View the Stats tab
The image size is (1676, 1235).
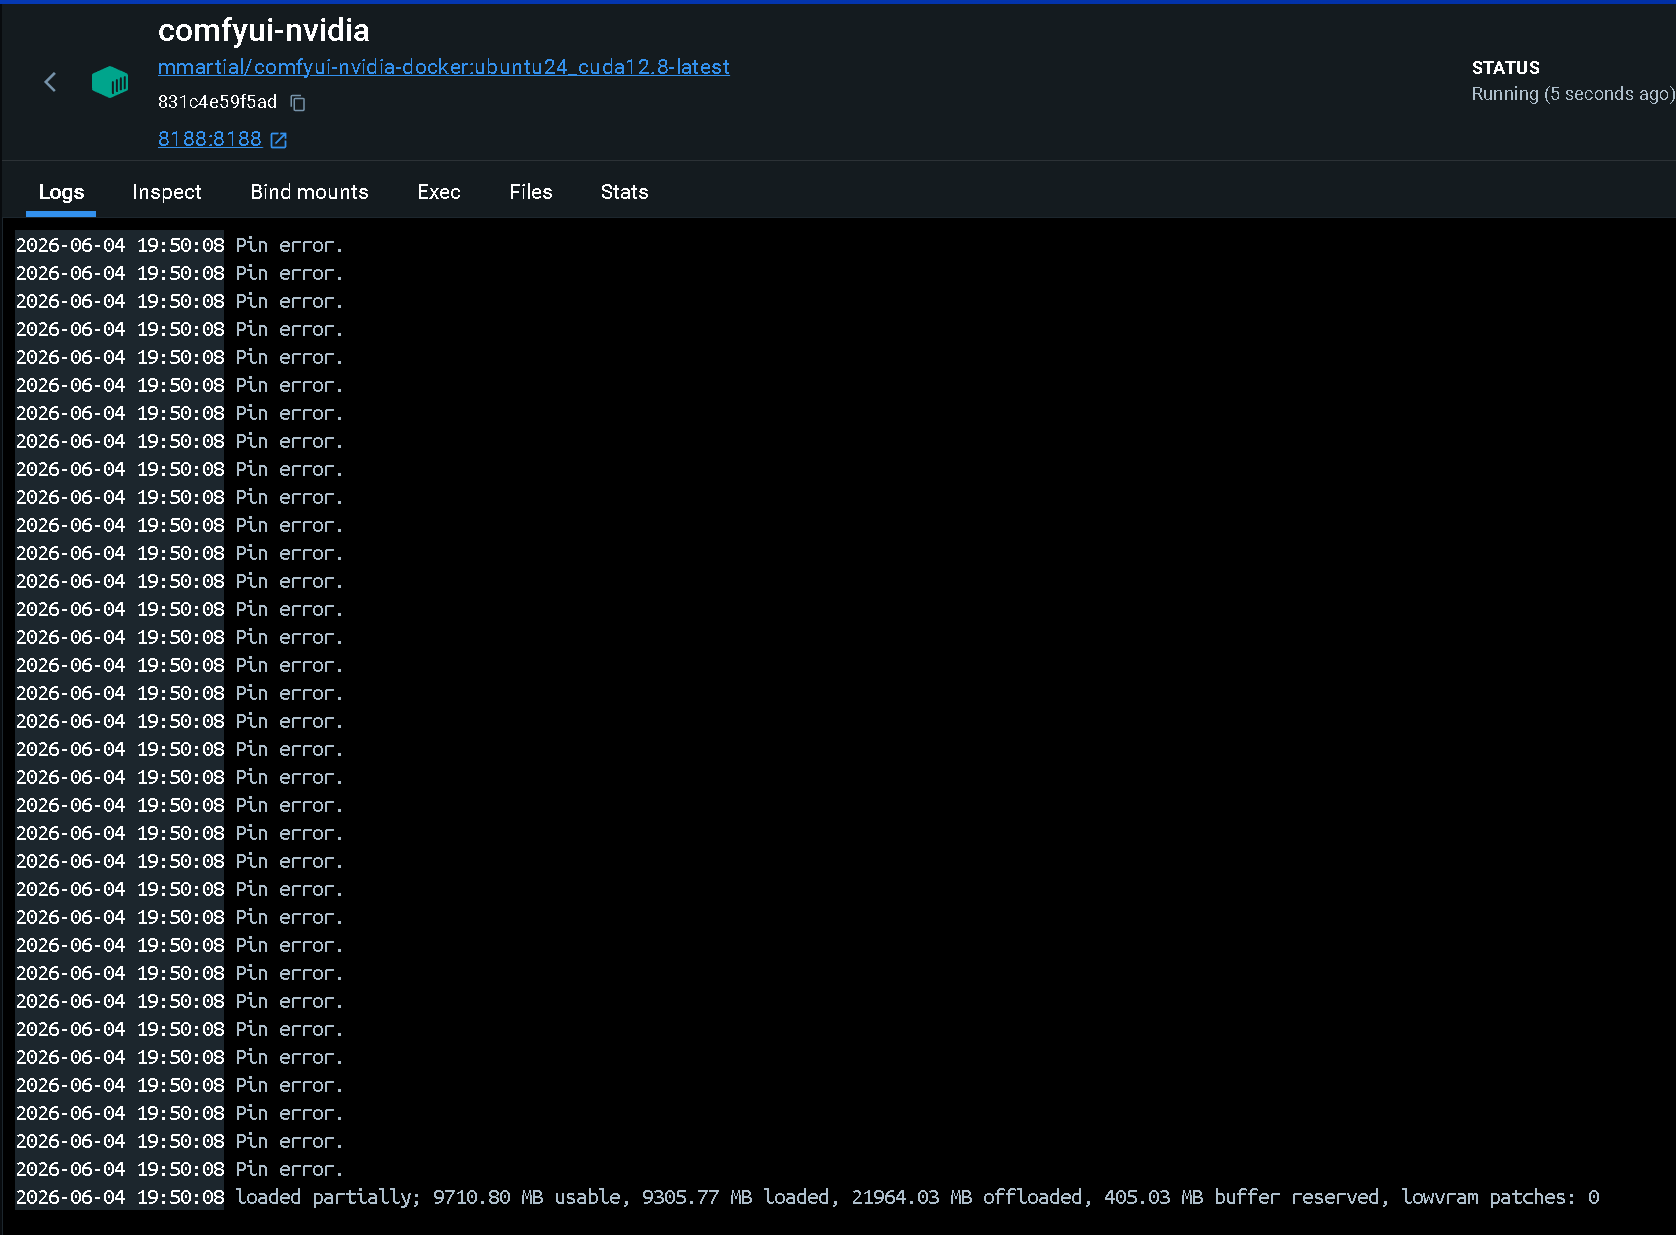click(x=625, y=192)
